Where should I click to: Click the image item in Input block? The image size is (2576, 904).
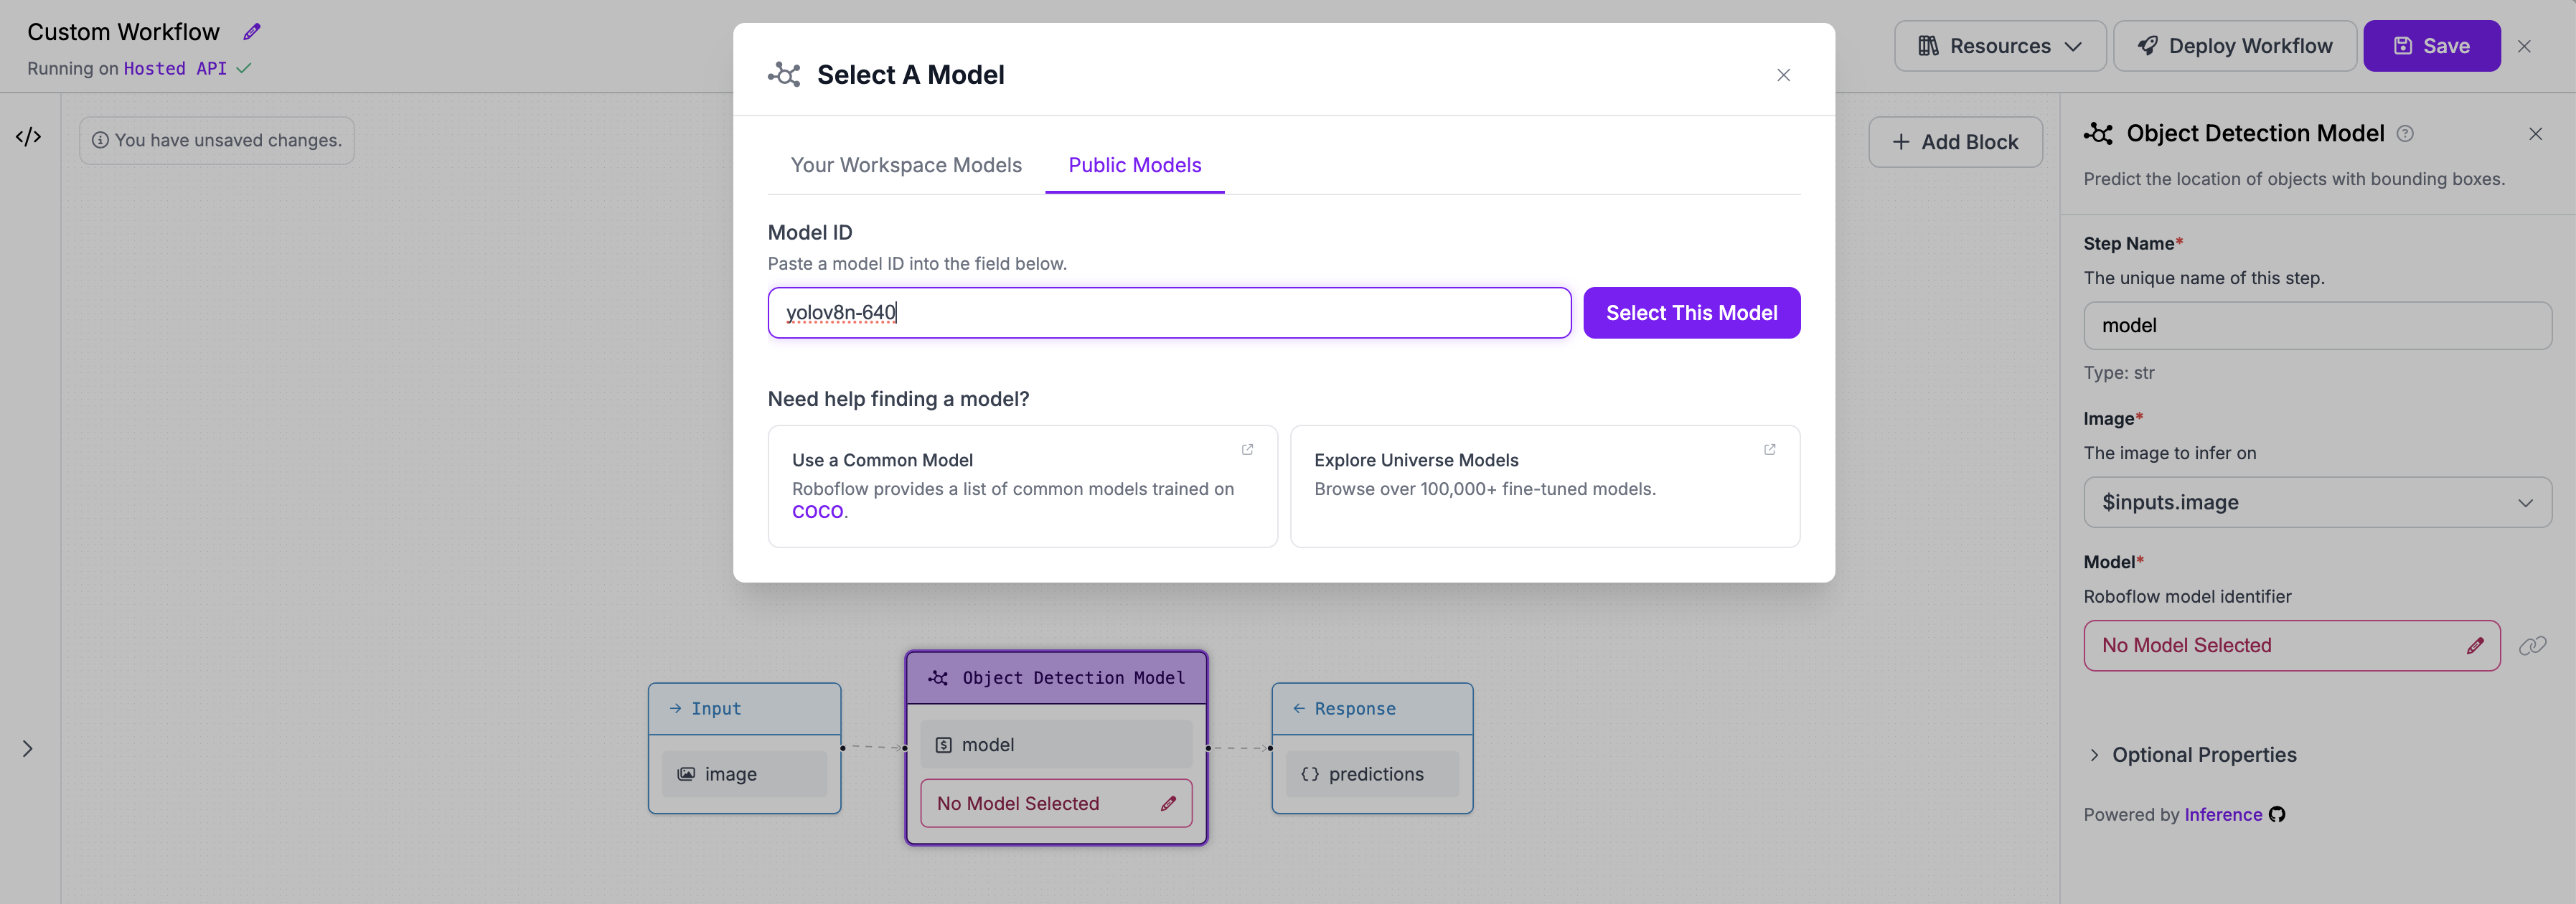click(744, 774)
